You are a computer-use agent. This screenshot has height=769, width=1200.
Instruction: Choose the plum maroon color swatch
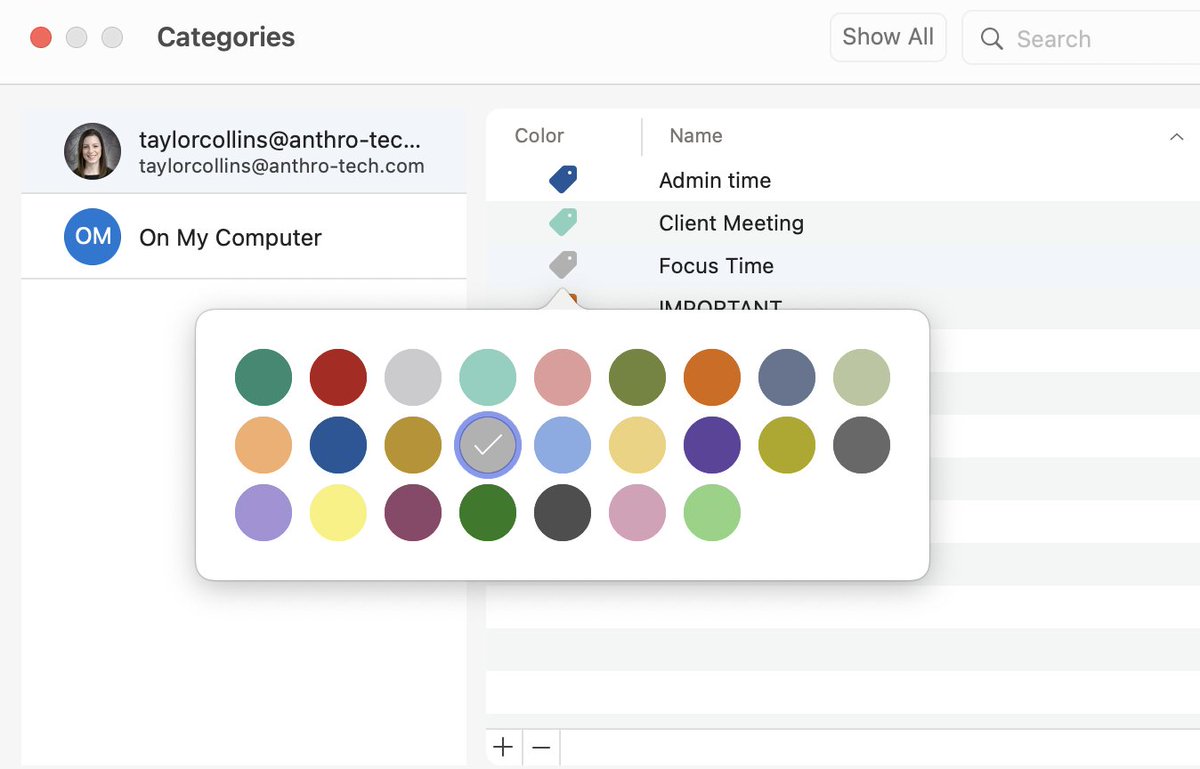coord(413,513)
